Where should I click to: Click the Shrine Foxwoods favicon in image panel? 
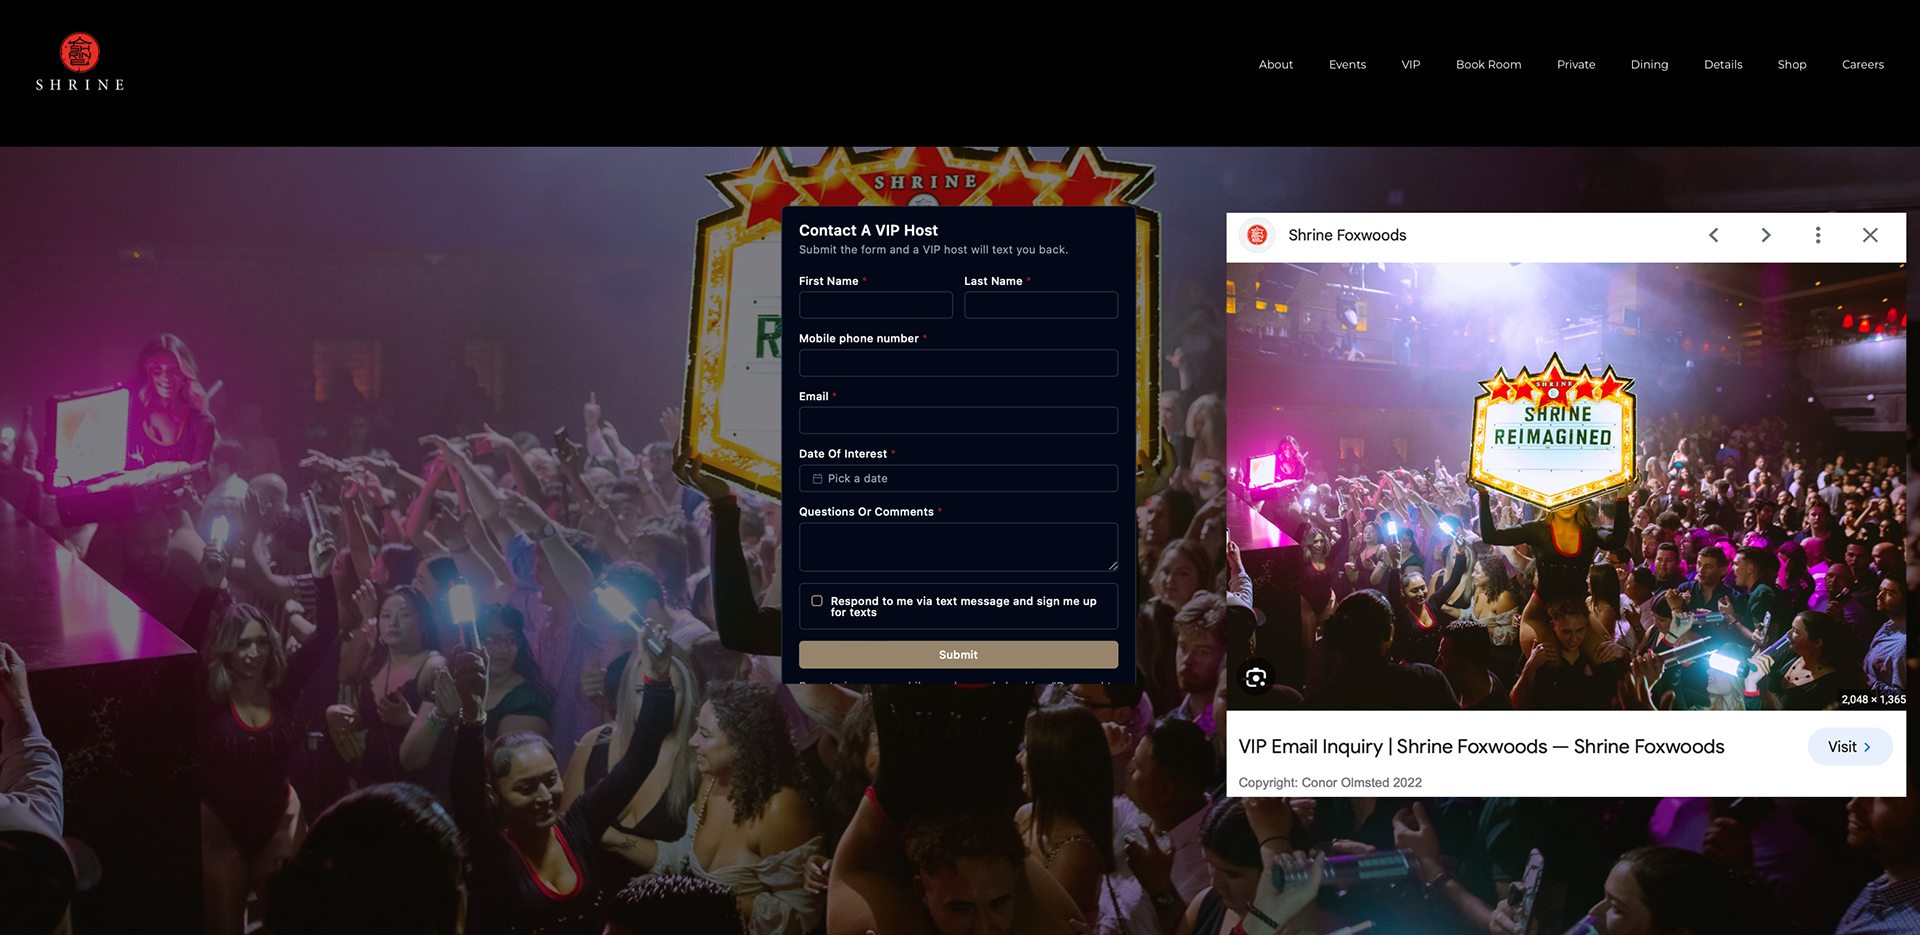pyautogui.click(x=1257, y=235)
